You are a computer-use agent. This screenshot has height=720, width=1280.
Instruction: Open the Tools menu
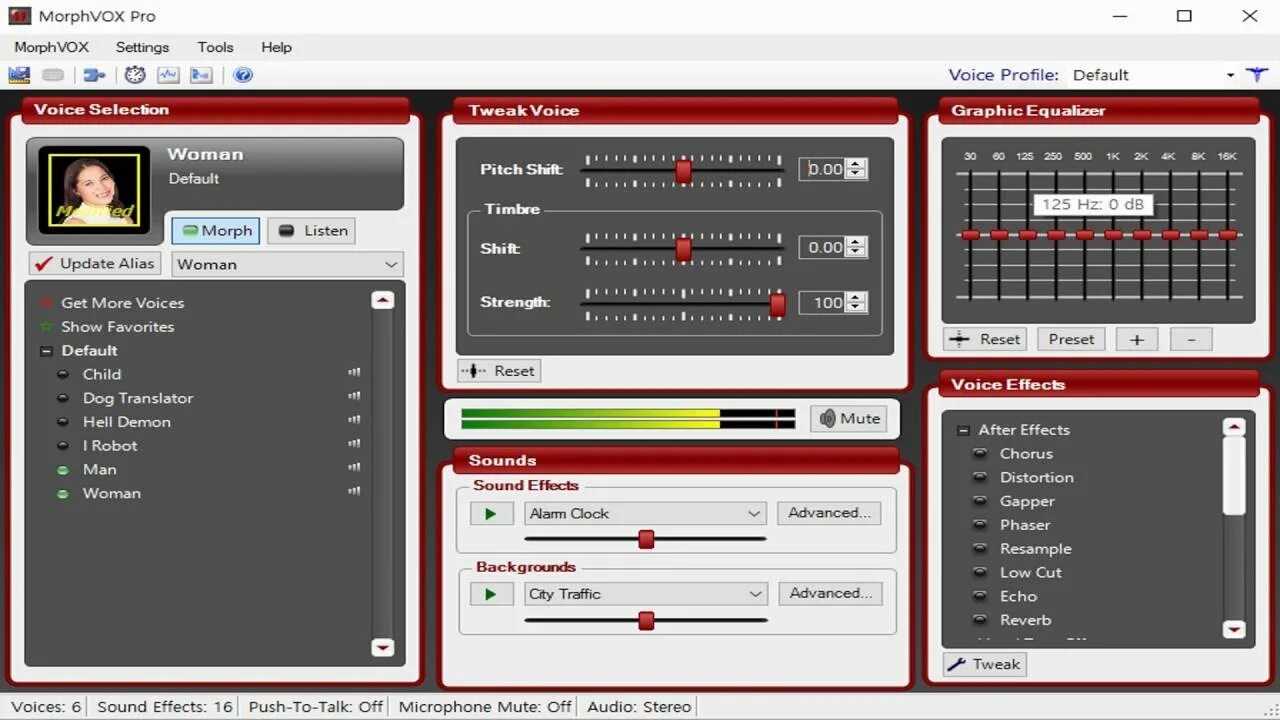215,47
